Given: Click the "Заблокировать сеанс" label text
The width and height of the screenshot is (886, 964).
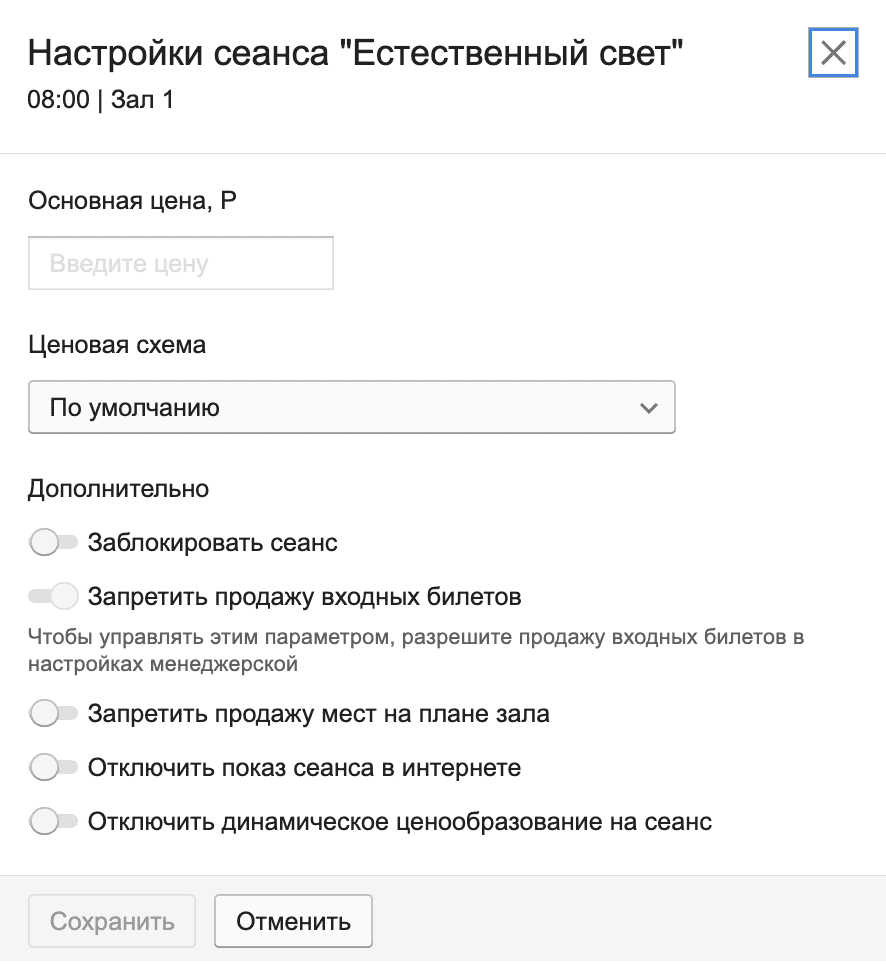Looking at the screenshot, I should point(213,543).
